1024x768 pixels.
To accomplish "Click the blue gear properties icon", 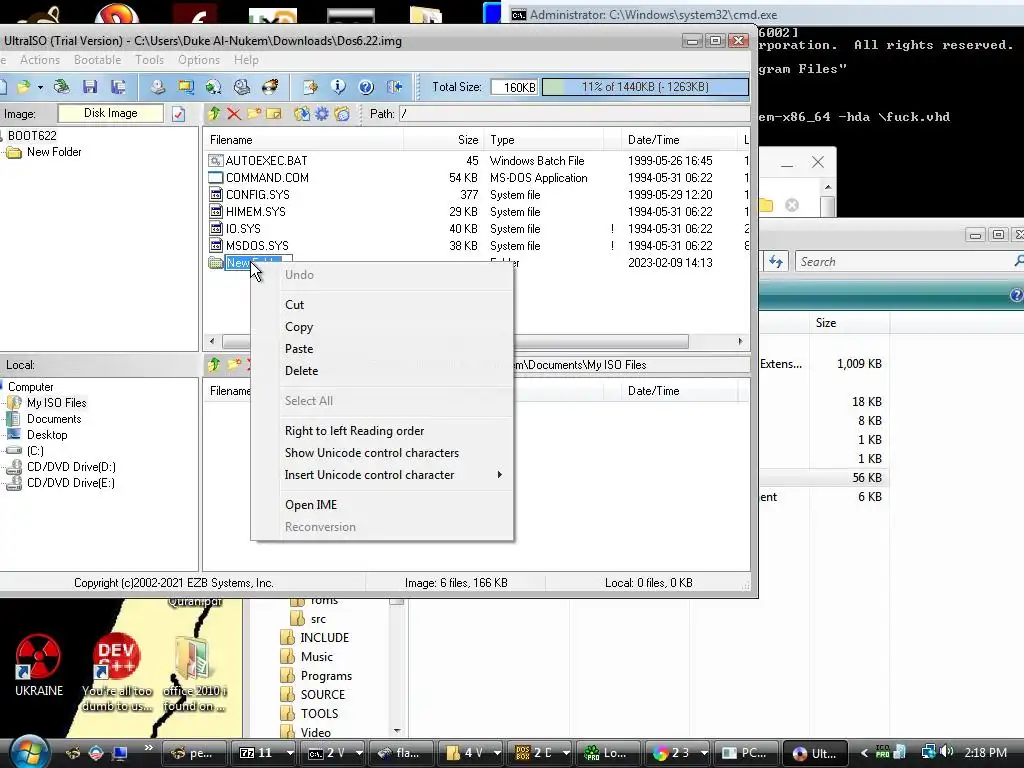I will [322, 114].
